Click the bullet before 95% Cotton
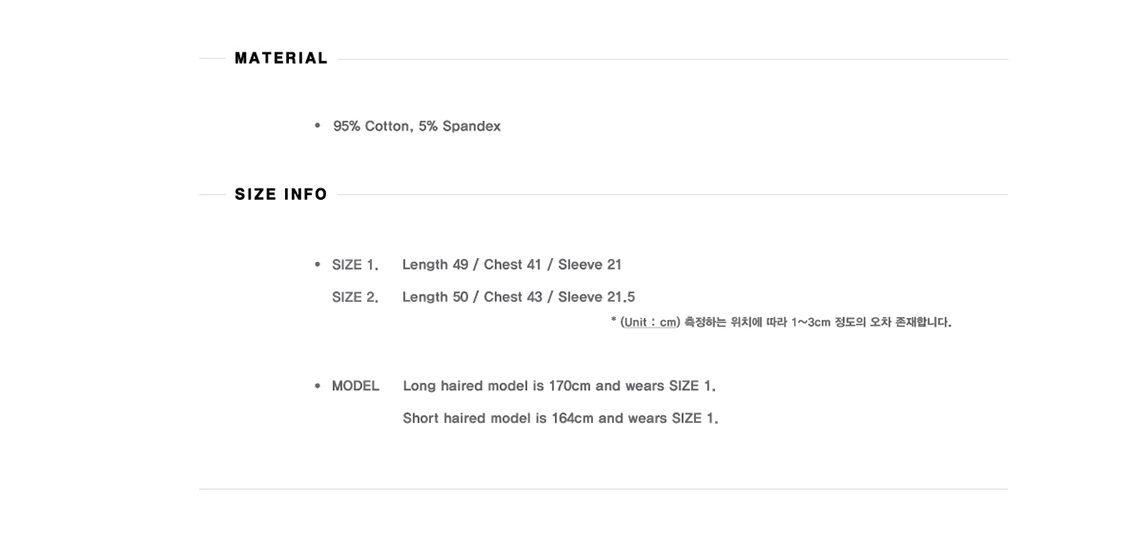 (317, 125)
